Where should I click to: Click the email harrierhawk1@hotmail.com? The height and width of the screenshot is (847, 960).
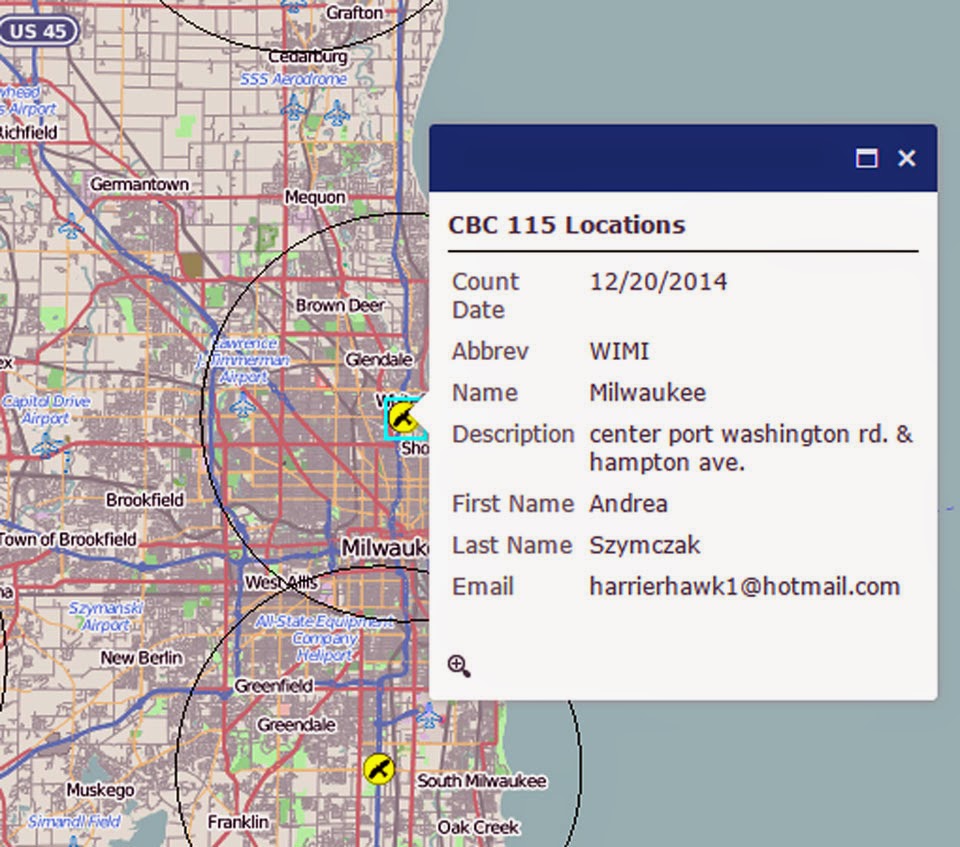(x=744, y=587)
